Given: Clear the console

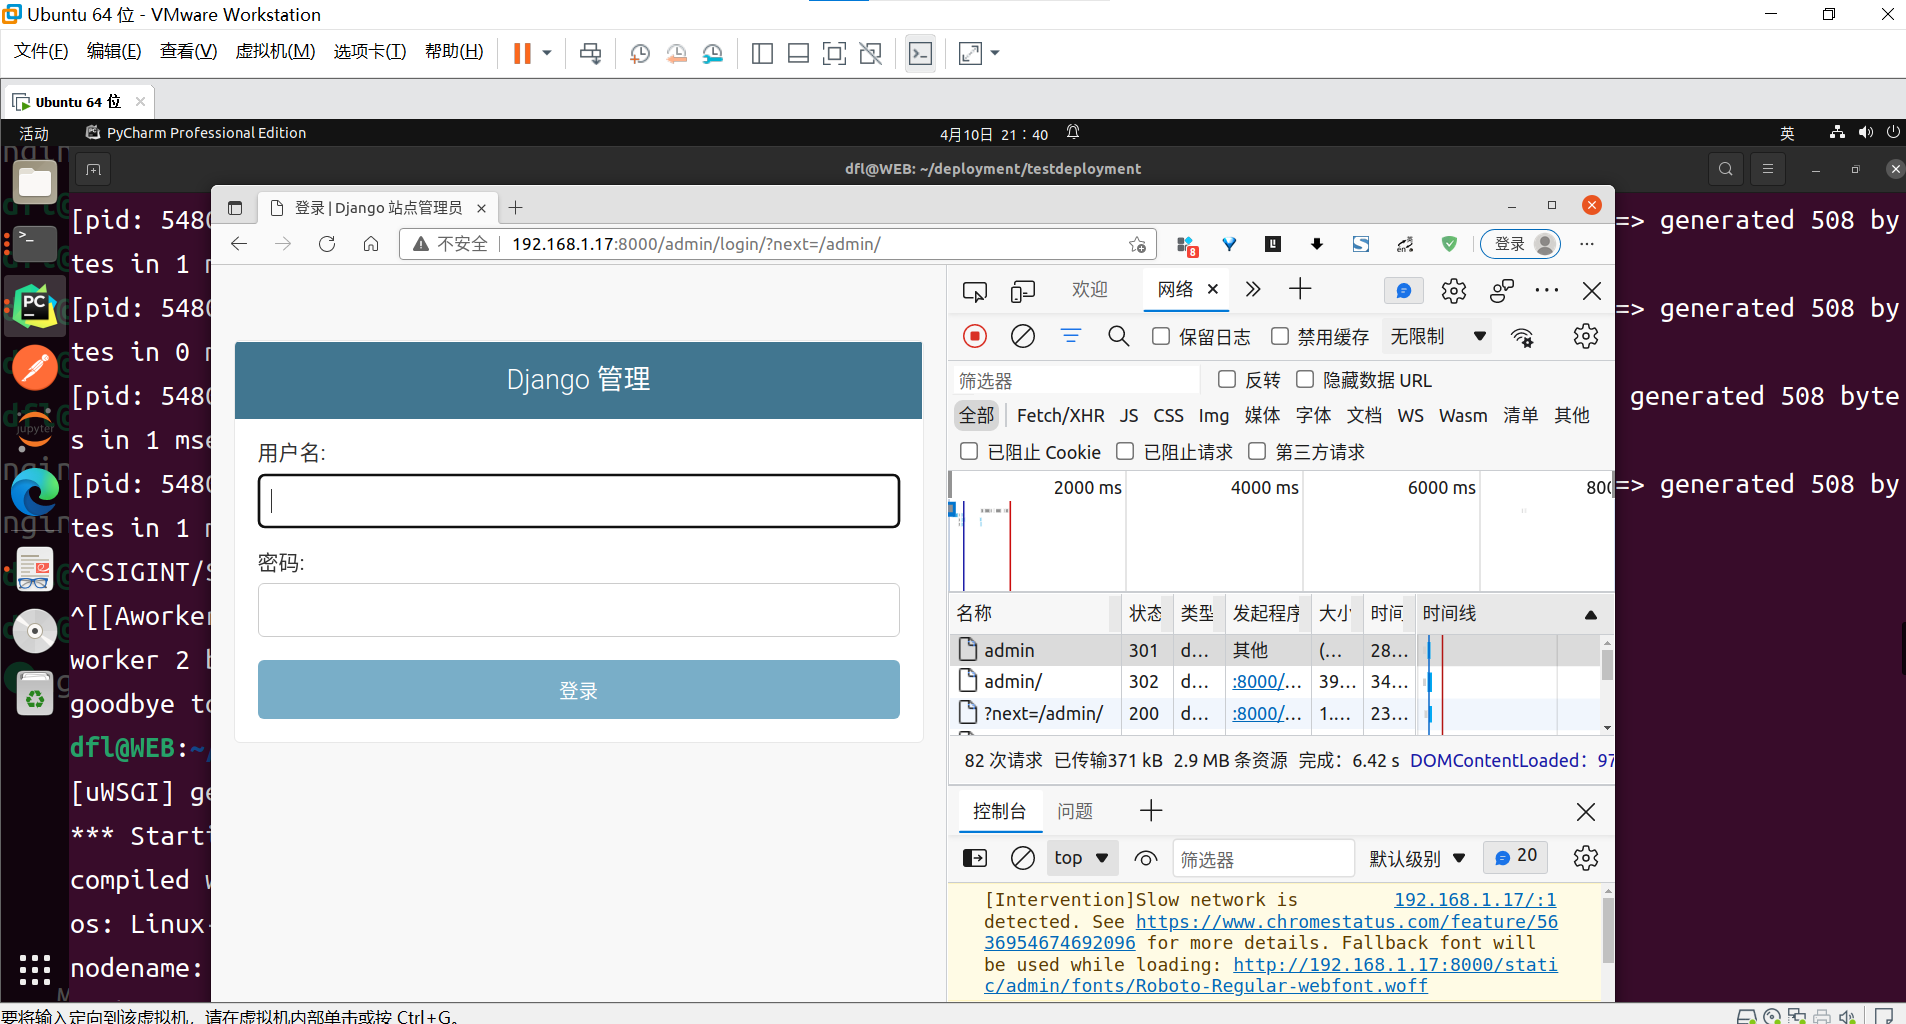Looking at the screenshot, I should [1022, 858].
